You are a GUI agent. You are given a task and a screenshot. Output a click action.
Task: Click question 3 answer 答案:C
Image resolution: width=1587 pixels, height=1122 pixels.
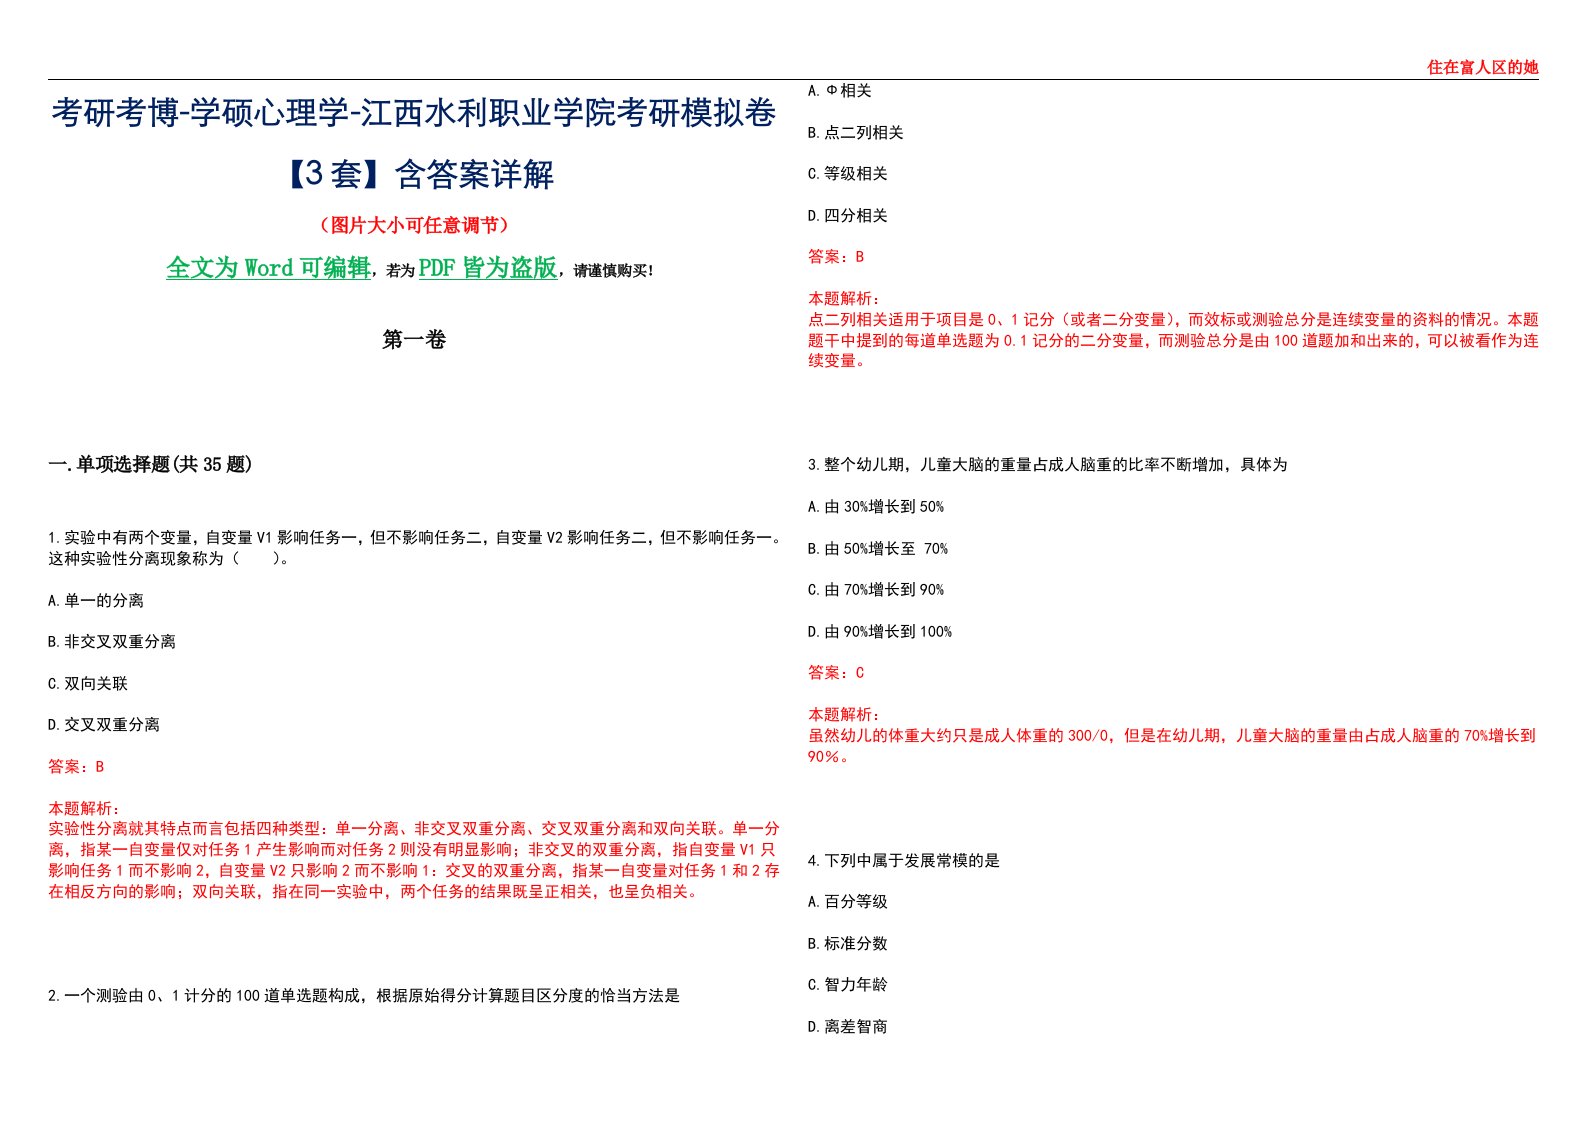click(836, 673)
